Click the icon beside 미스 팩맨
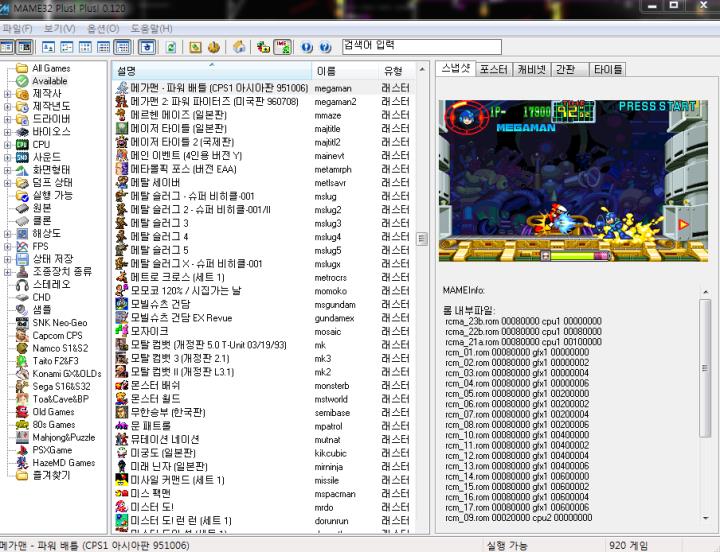Viewport: 720px width, 552px height. (x=121, y=494)
